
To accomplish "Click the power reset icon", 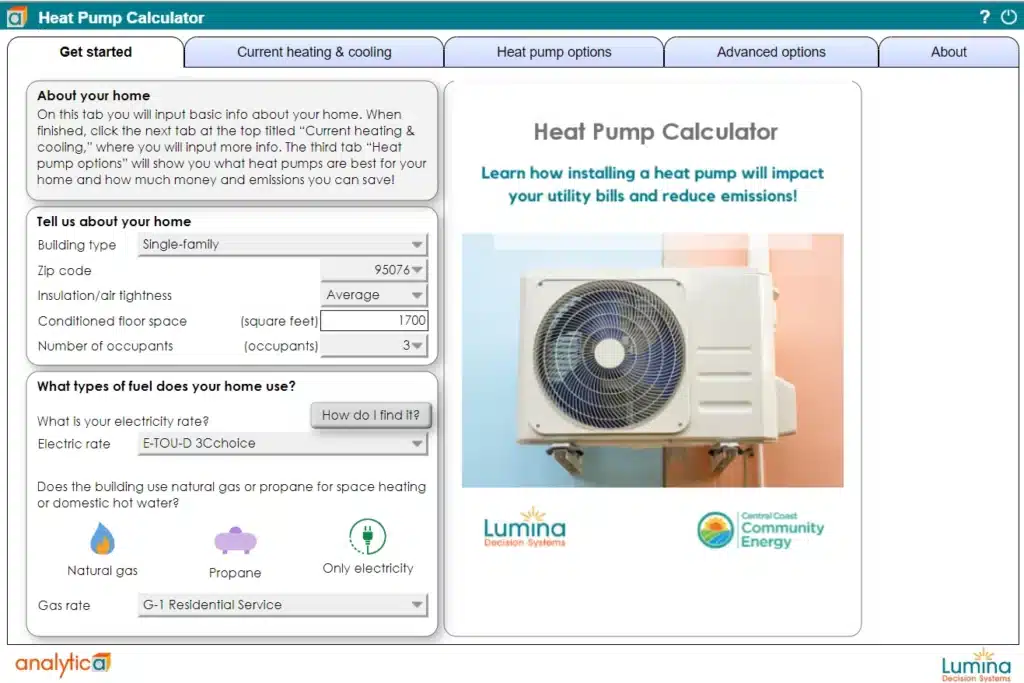I will click(x=1008, y=17).
